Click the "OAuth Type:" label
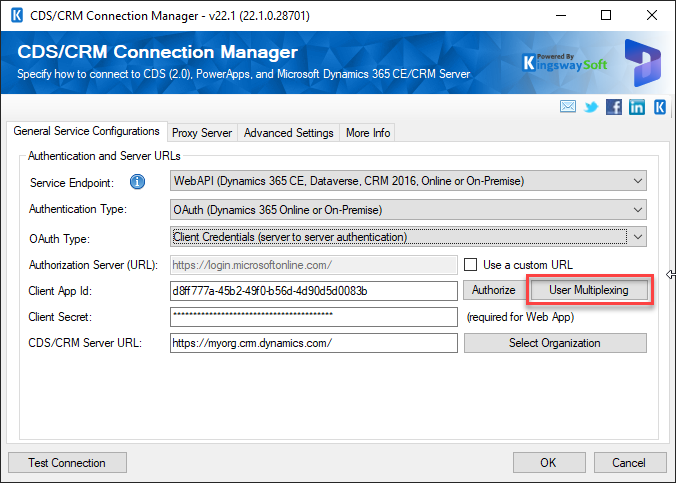This screenshot has height=483, width=676. (59, 238)
